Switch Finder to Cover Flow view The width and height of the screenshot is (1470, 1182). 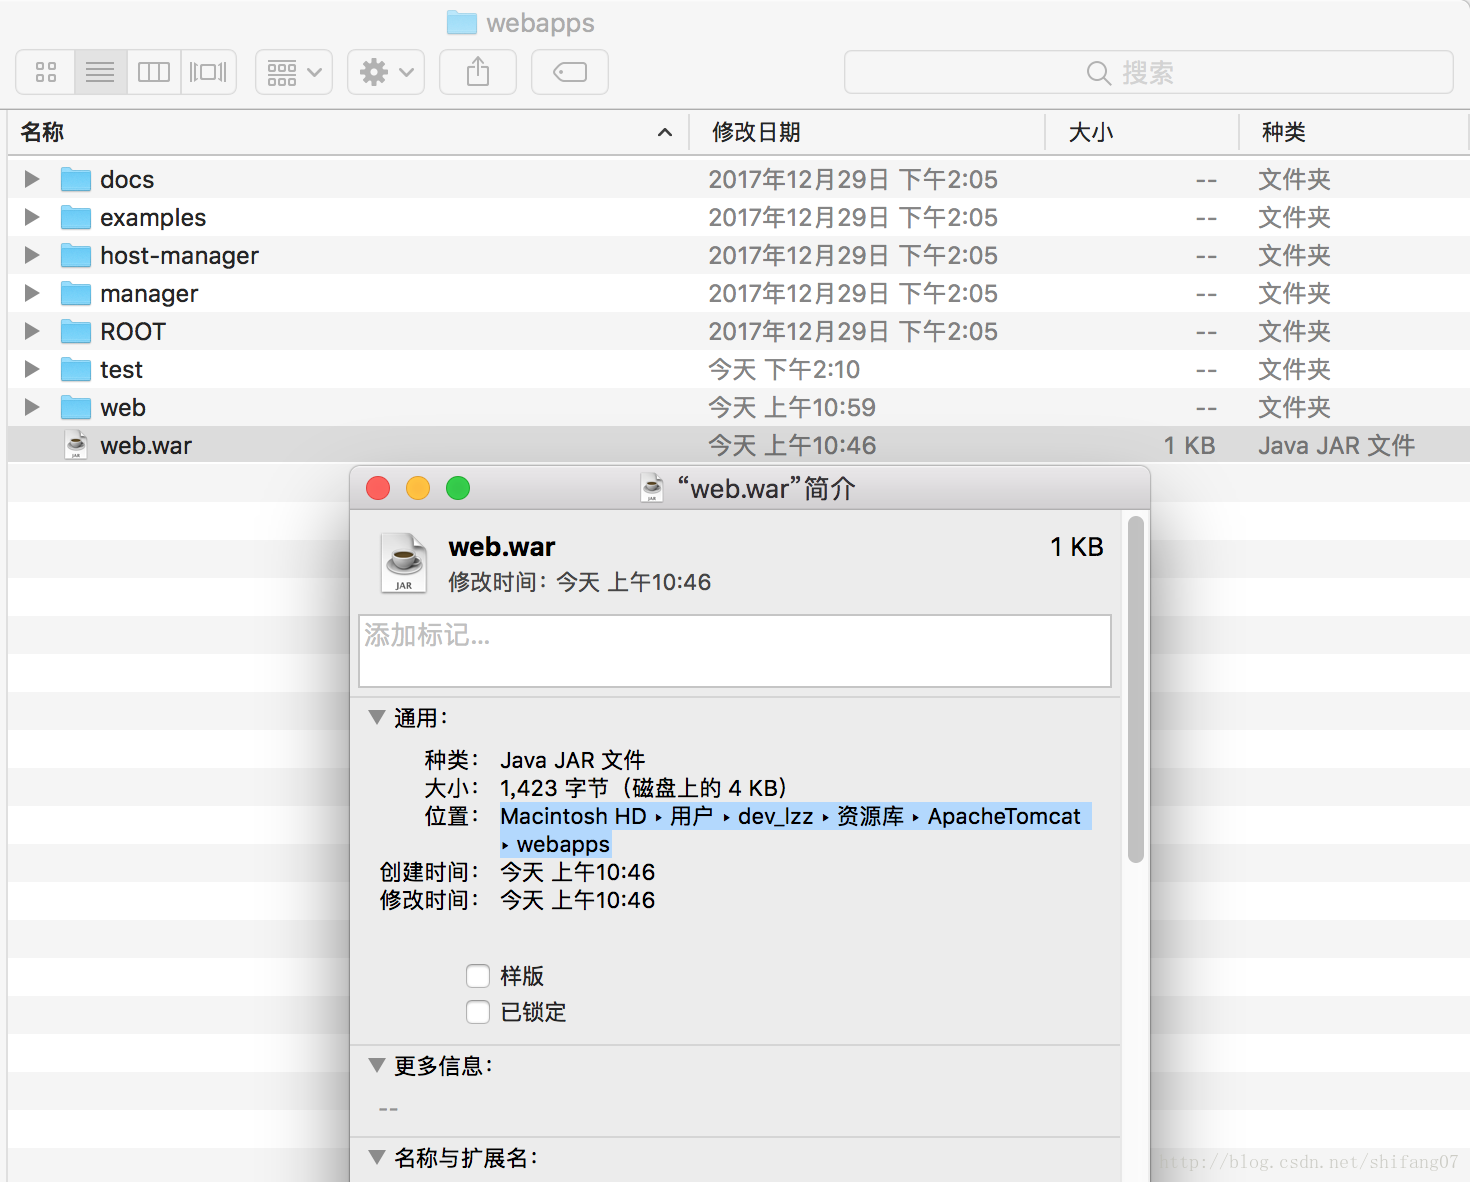tap(208, 72)
